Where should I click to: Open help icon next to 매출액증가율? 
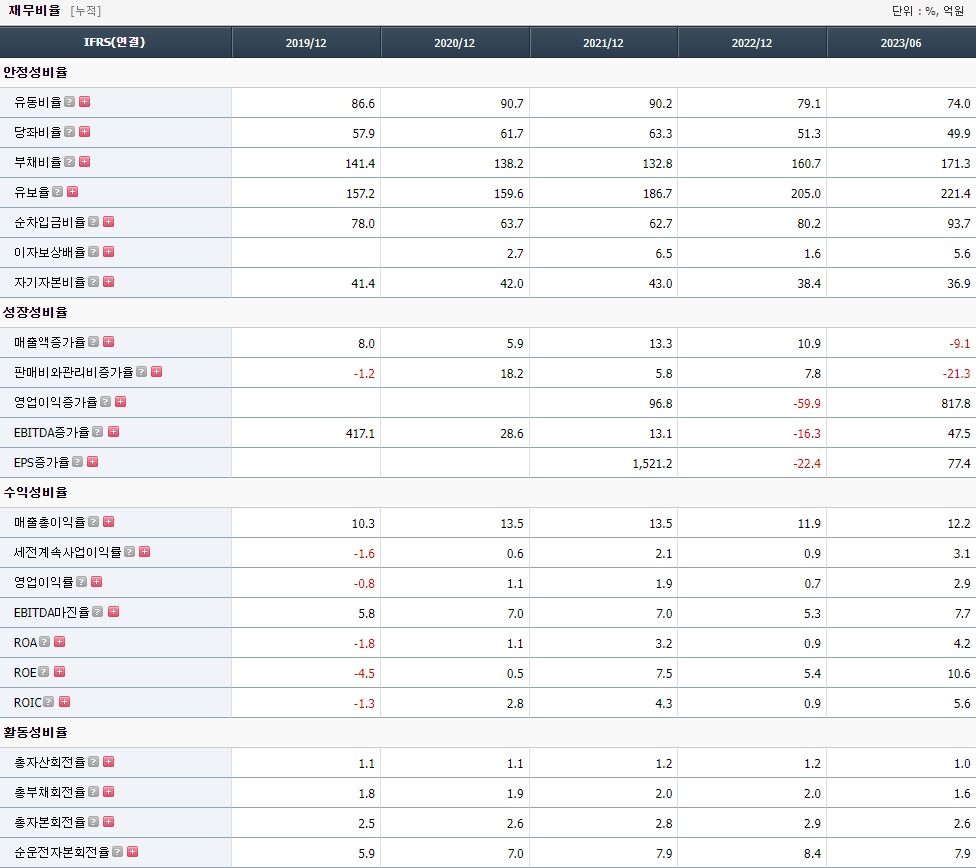pyautogui.click(x=94, y=342)
